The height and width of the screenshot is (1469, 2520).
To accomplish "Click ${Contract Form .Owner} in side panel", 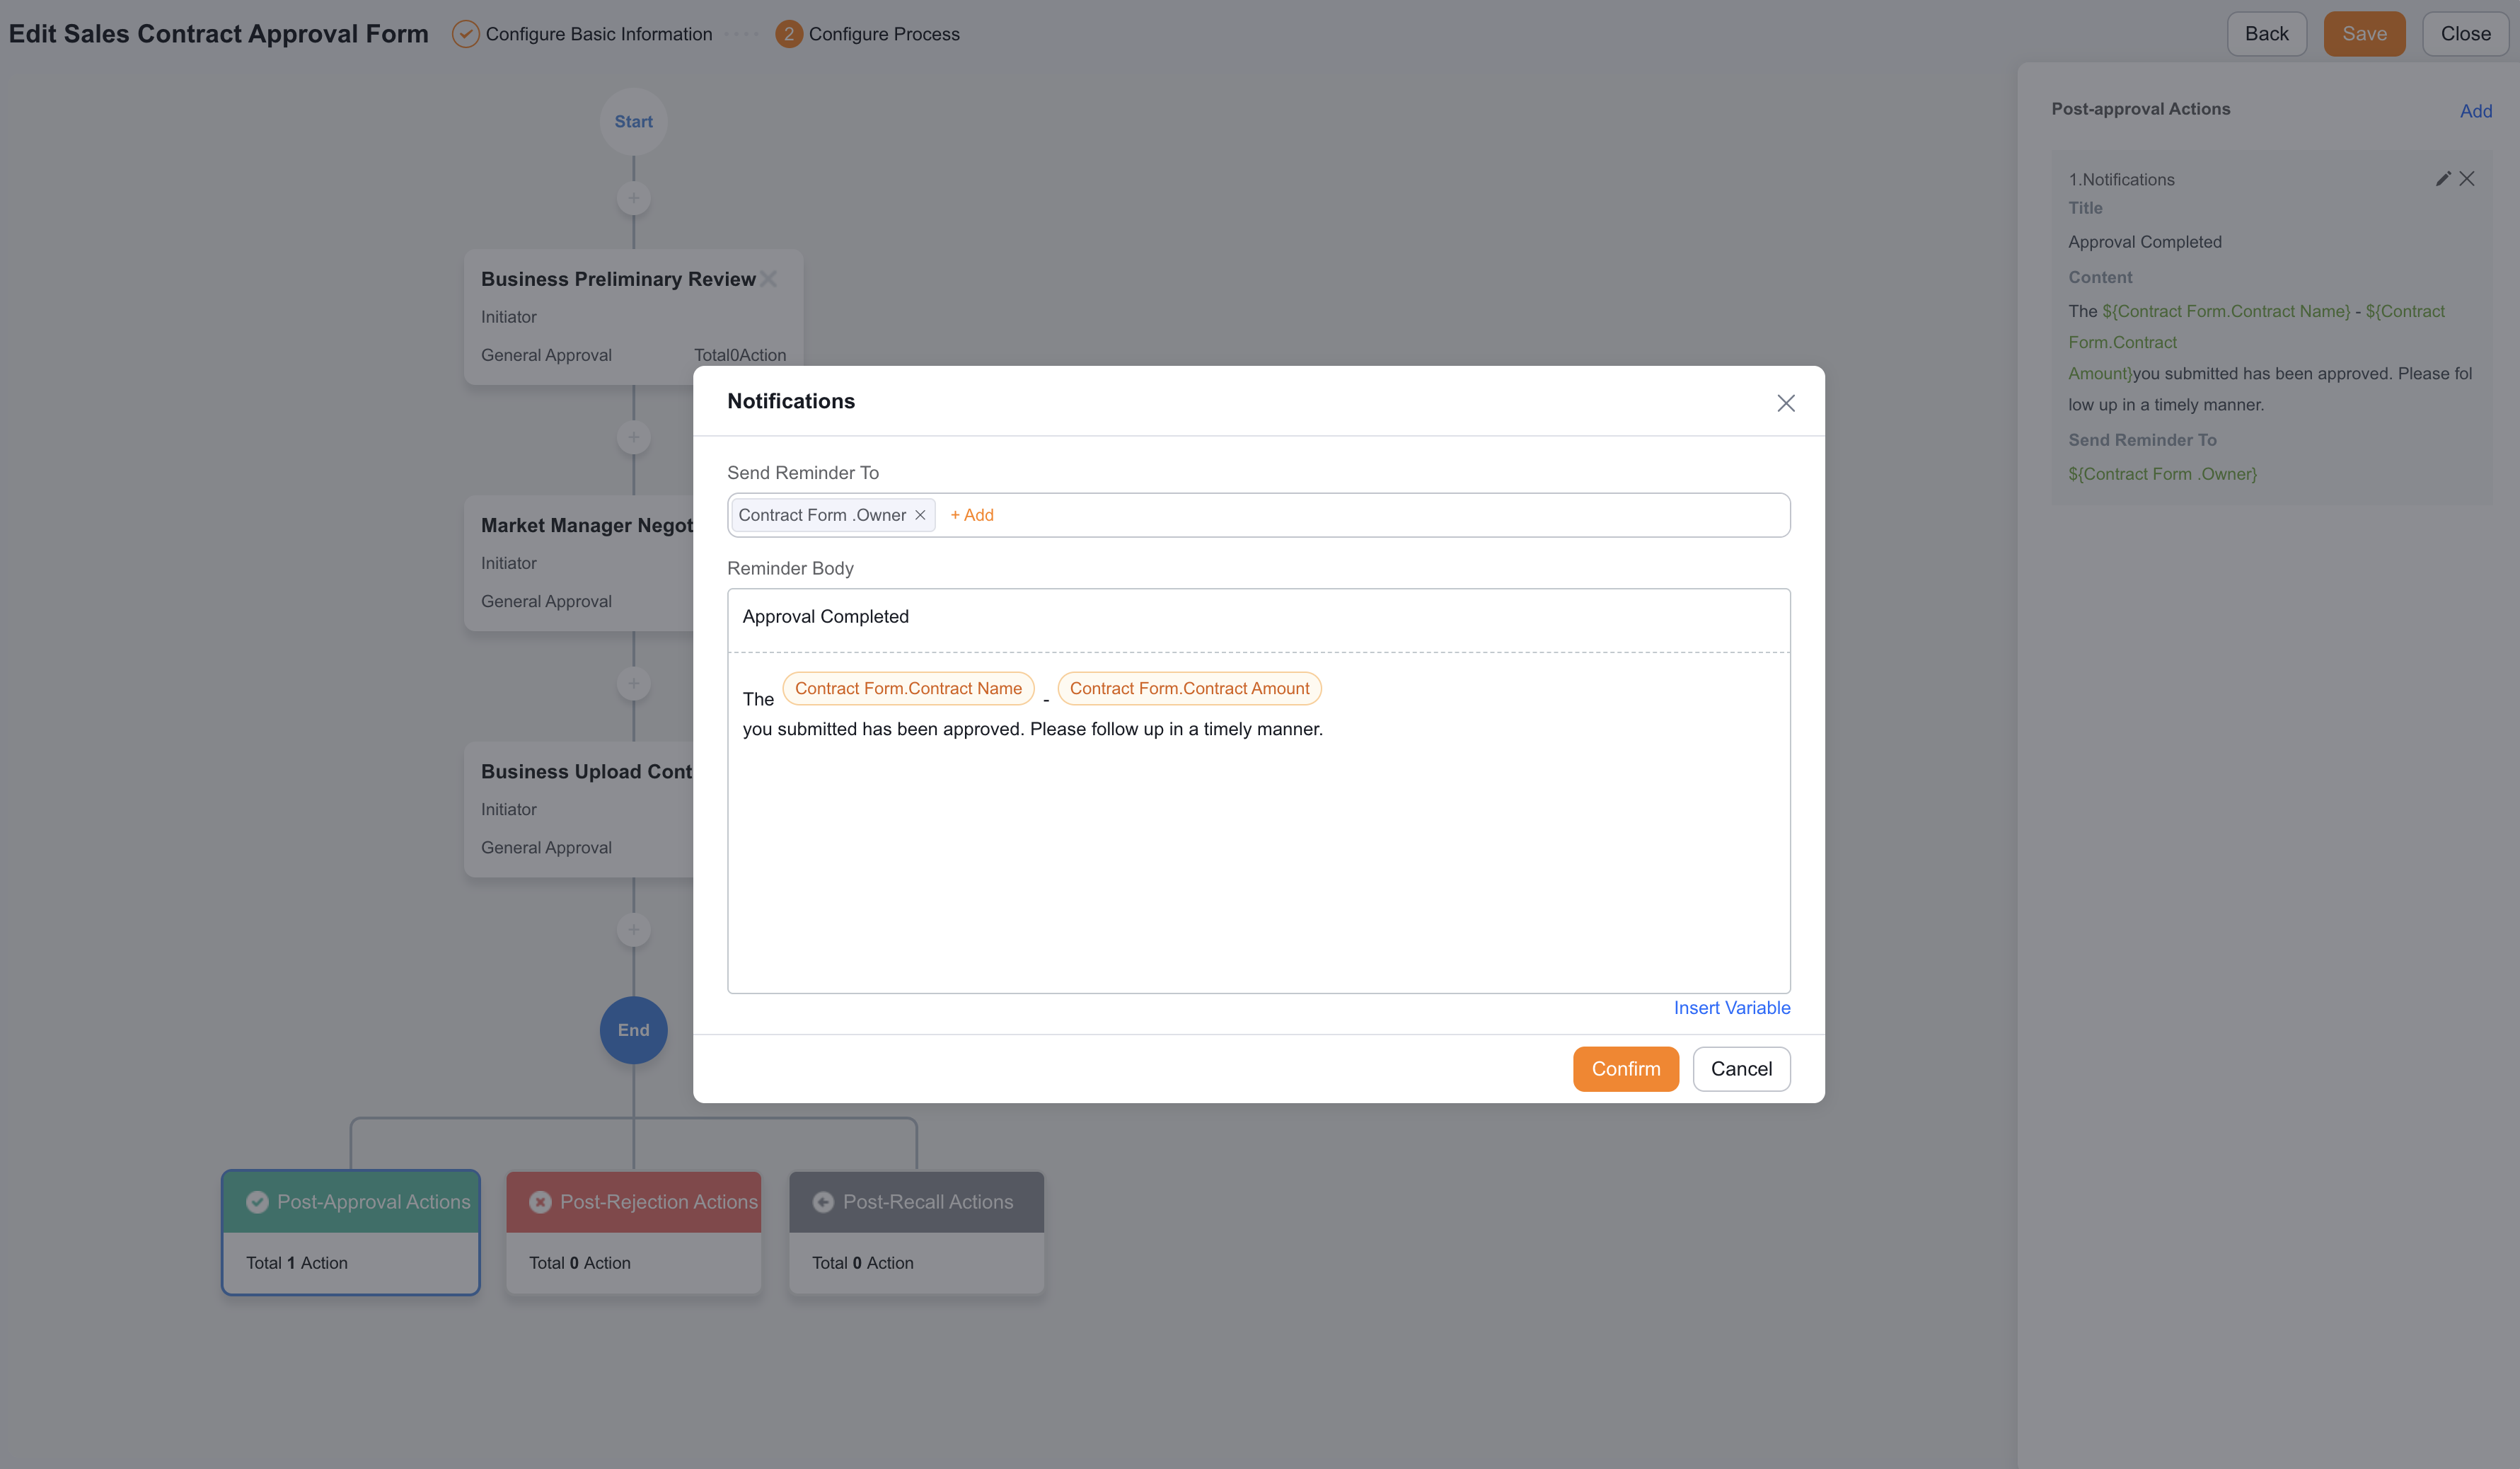I will 2162,474.
